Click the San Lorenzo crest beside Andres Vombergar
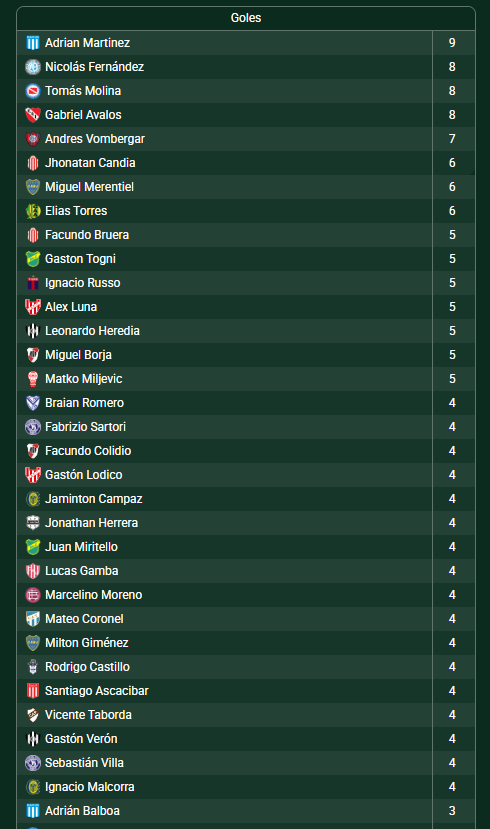Screen dimensions: 490x829 33,139
